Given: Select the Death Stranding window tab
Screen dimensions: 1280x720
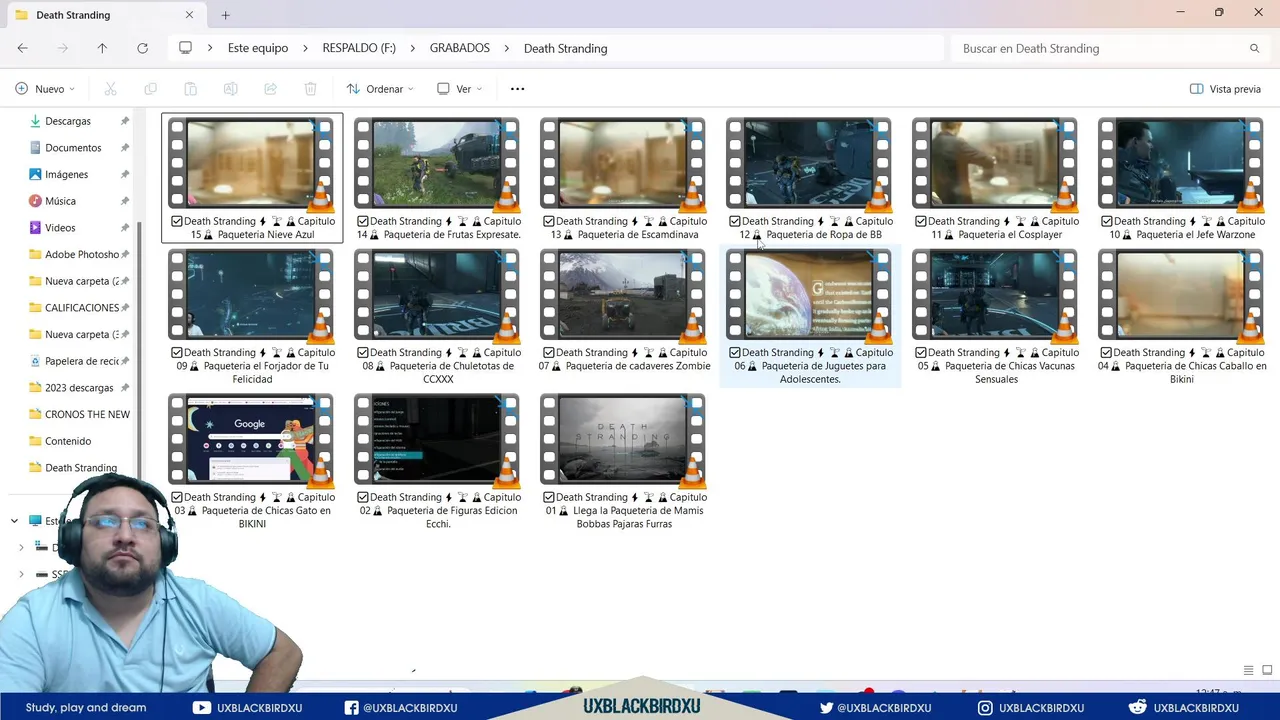Looking at the screenshot, I should click(105, 15).
